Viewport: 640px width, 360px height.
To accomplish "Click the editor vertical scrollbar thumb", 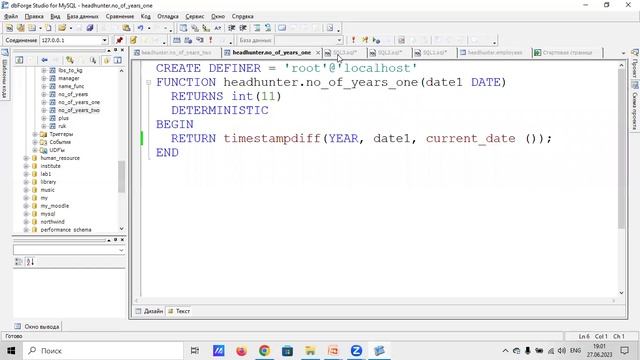I will click(x=621, y=149).
